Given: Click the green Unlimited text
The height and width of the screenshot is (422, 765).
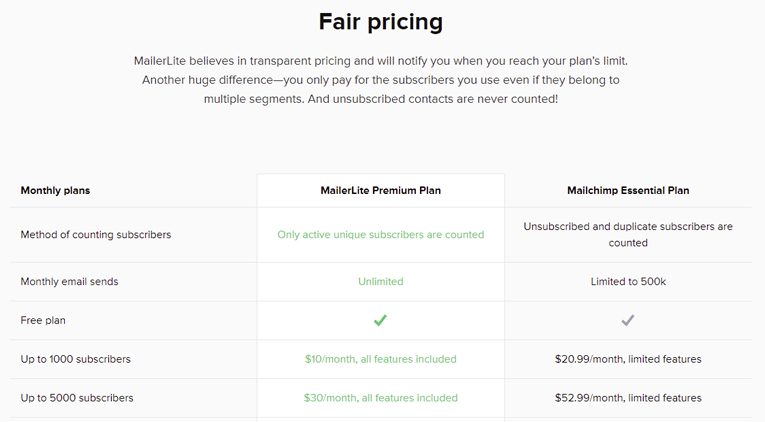Looking at the screenshot, I should (x=381, y=281).
